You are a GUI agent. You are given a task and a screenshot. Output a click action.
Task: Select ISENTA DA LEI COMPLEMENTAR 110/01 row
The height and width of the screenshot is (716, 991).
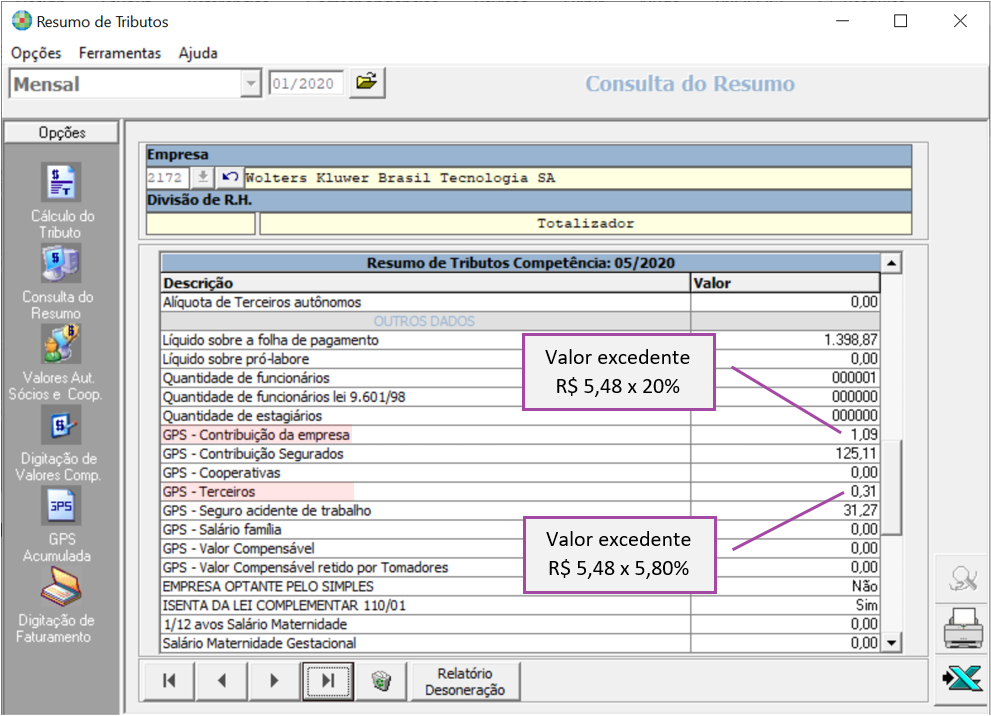(520, 605)
